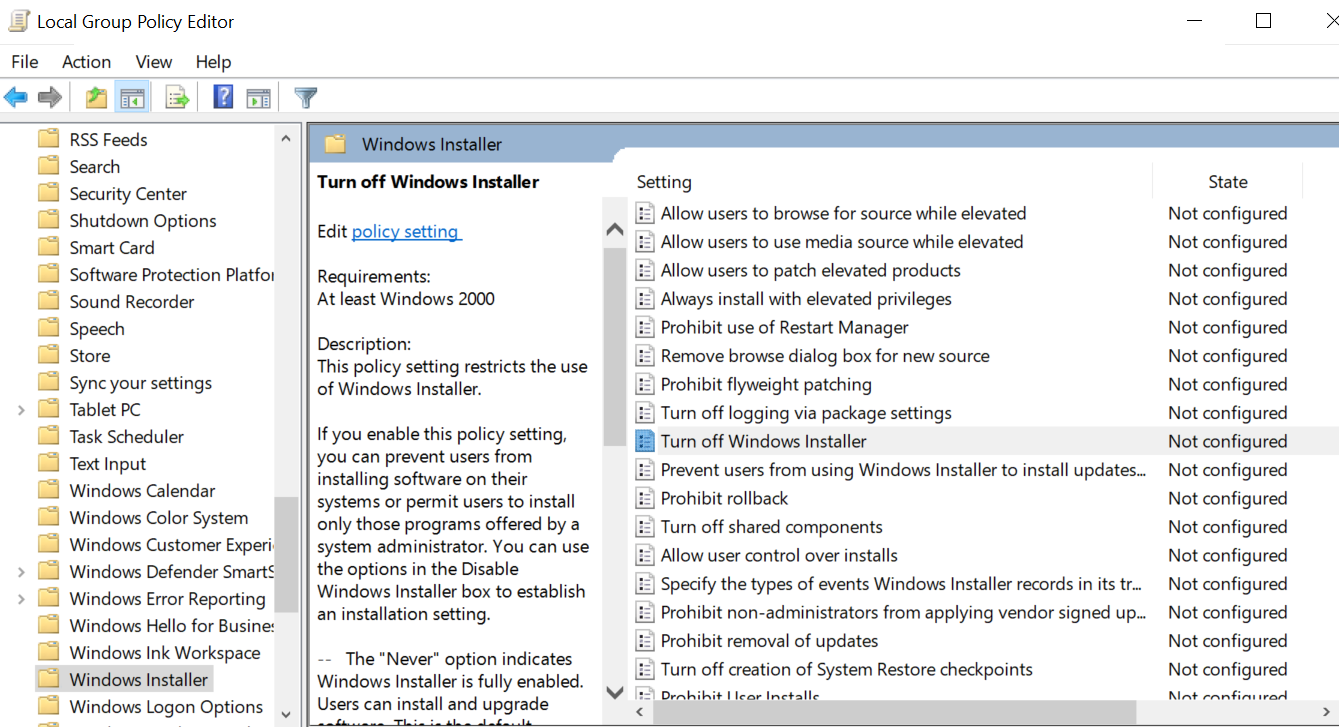This screenshot has width=1339, height=727.
Task: Select the Sync your settings folder
Action: (x=141, y=383)
